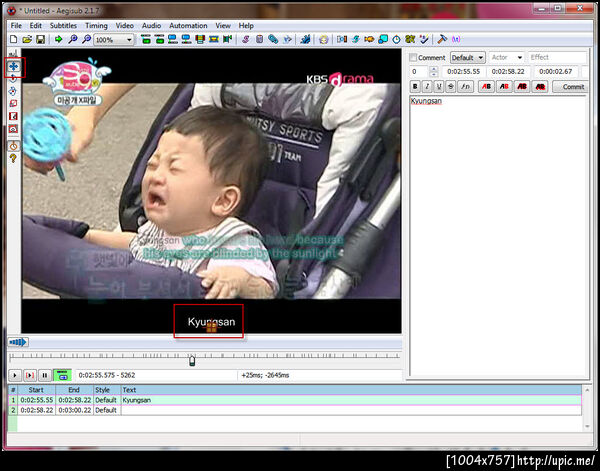Open the Help menu
The image size is (600, 471).
click(246, 26)
